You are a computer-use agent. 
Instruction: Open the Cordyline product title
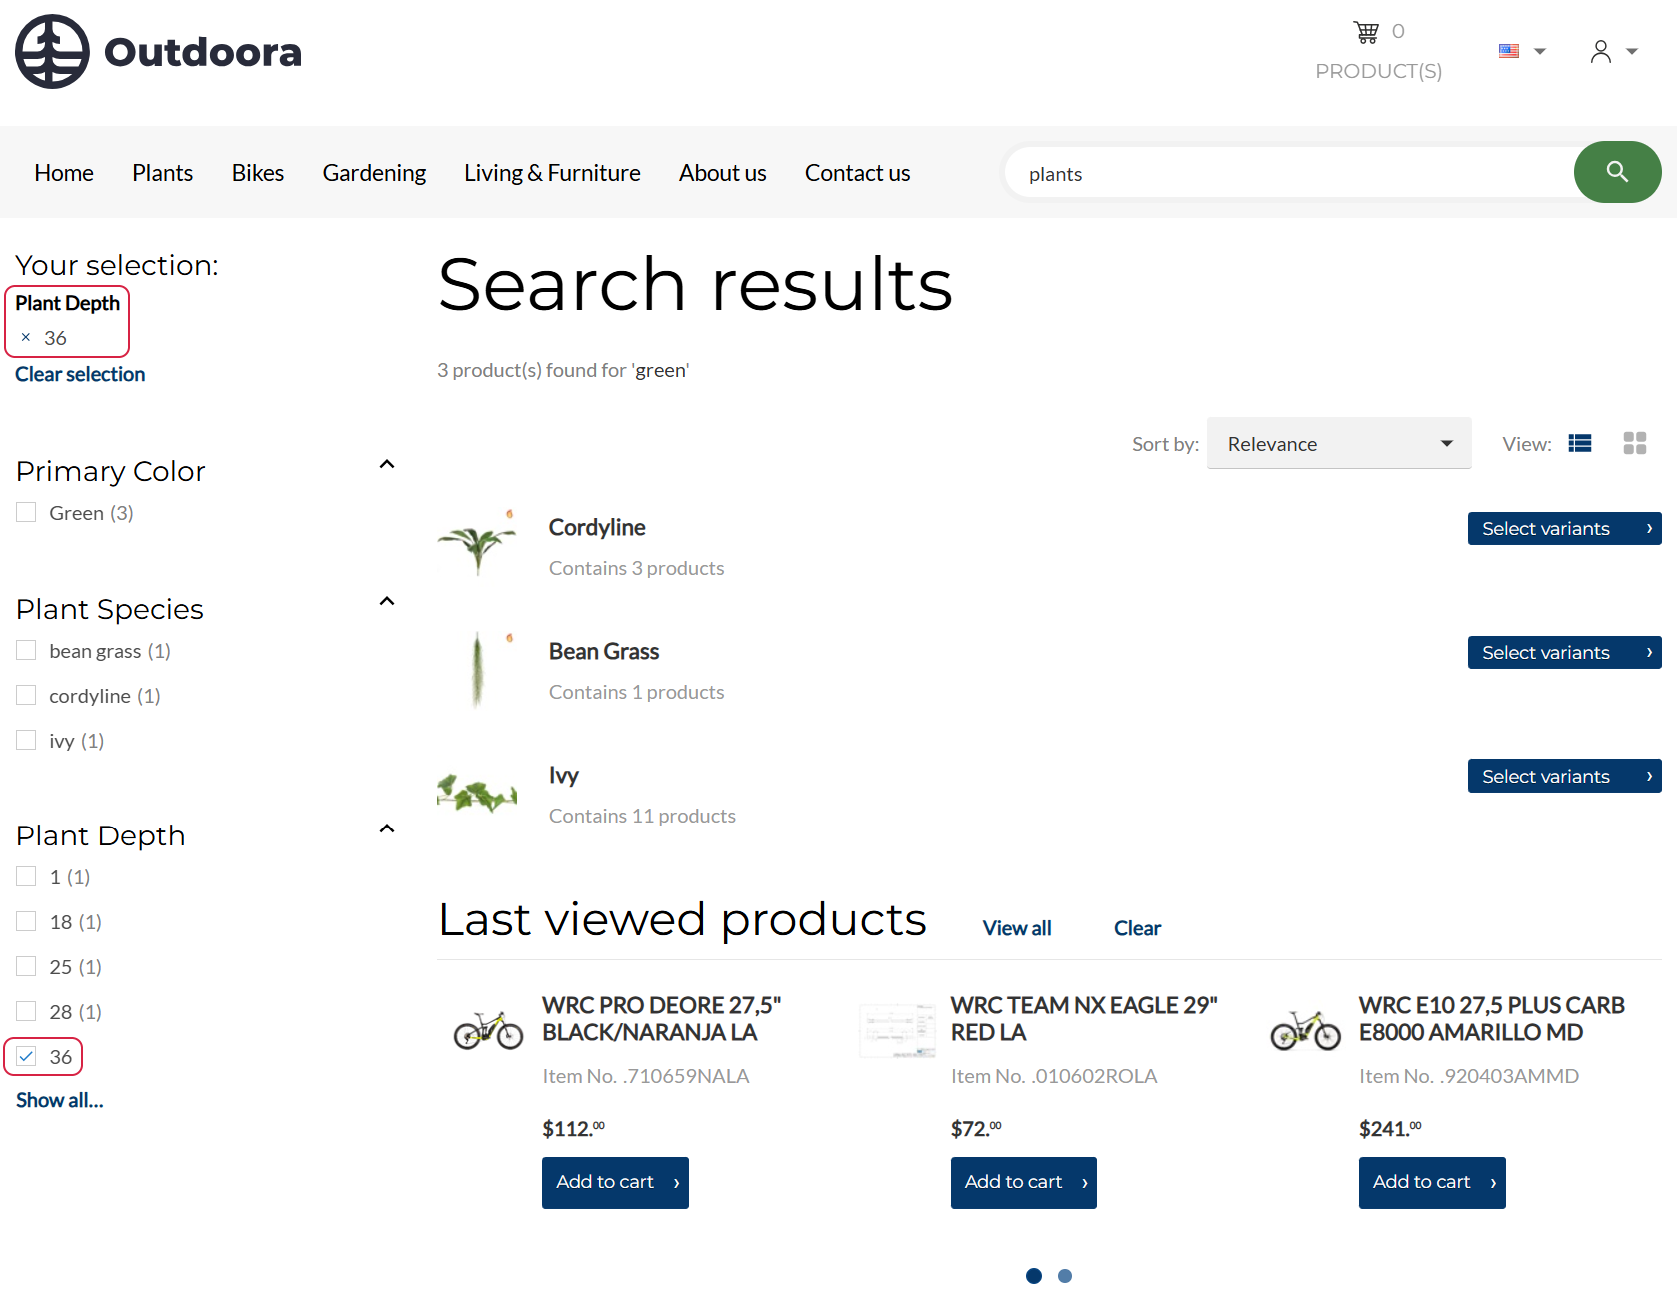tap(597, 527)
